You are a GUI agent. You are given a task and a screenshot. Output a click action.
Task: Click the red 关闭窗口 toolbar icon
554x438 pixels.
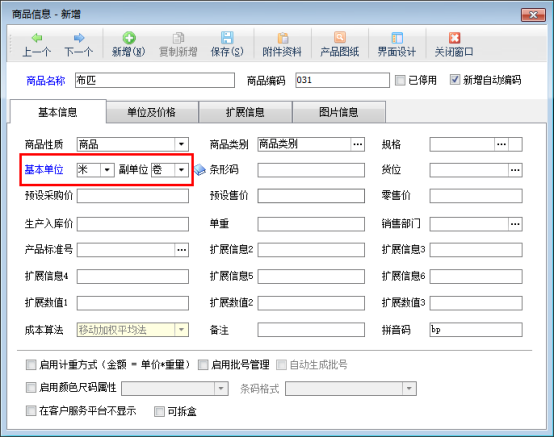click(x=454, y=38)
